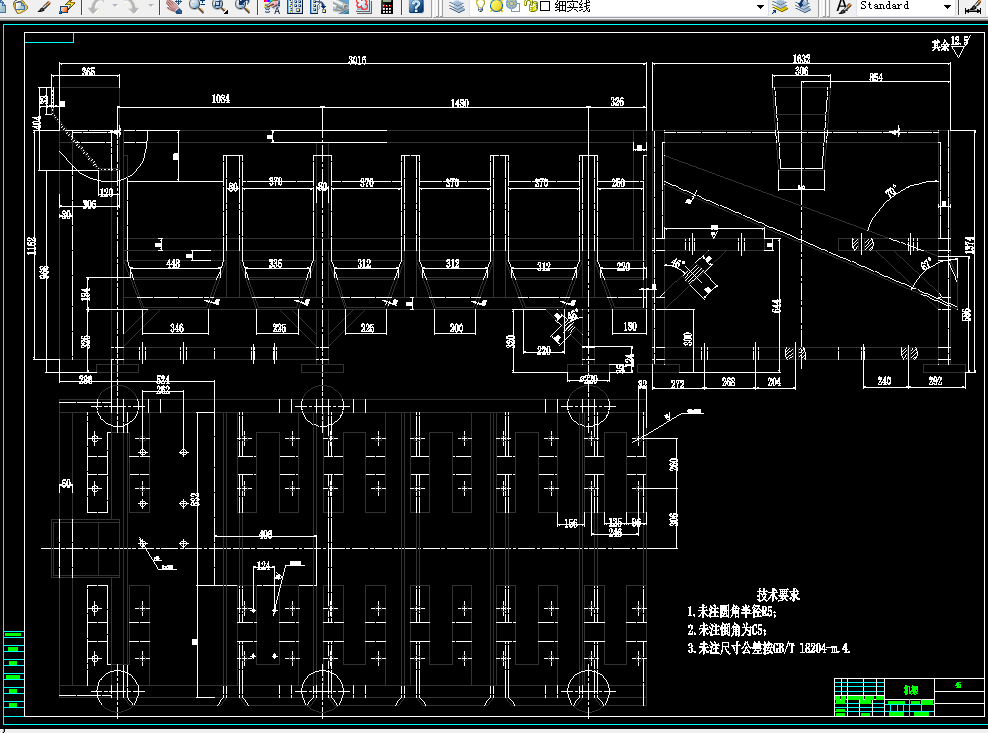Image resolution: width=988 pixels, height=733 pixels.
Task: Select the 1450 dimension text
Action: coord(459,103)
